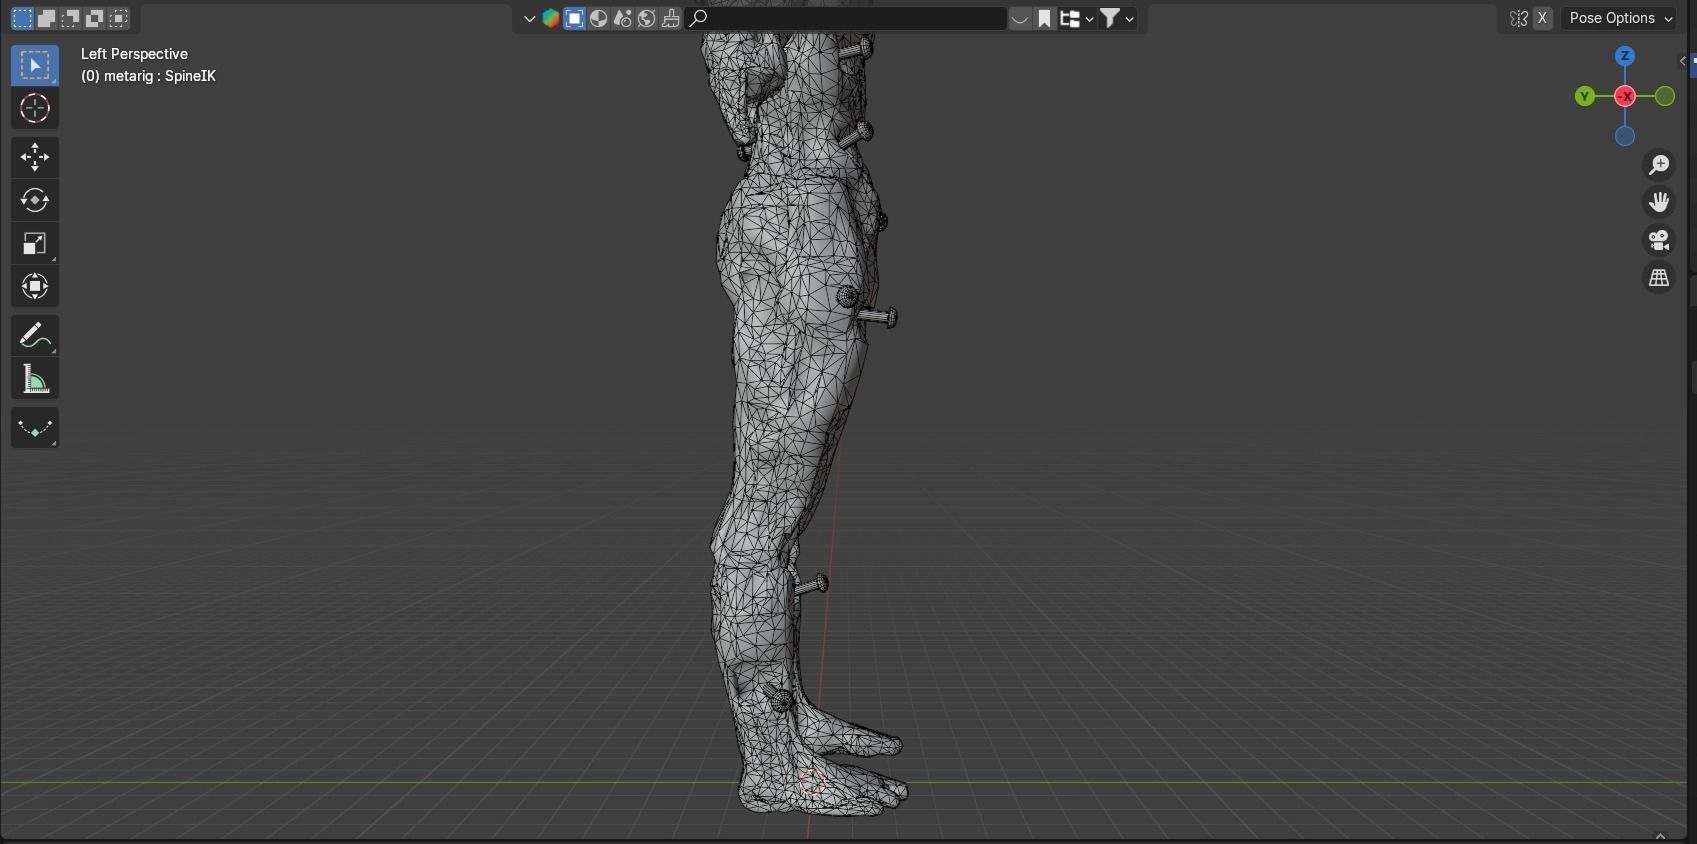Image resolution: width=1697 pixels, height=844 pixels.
Task: Click the zoom magnifier viewport button
Action: click(x=1659, y=164)
